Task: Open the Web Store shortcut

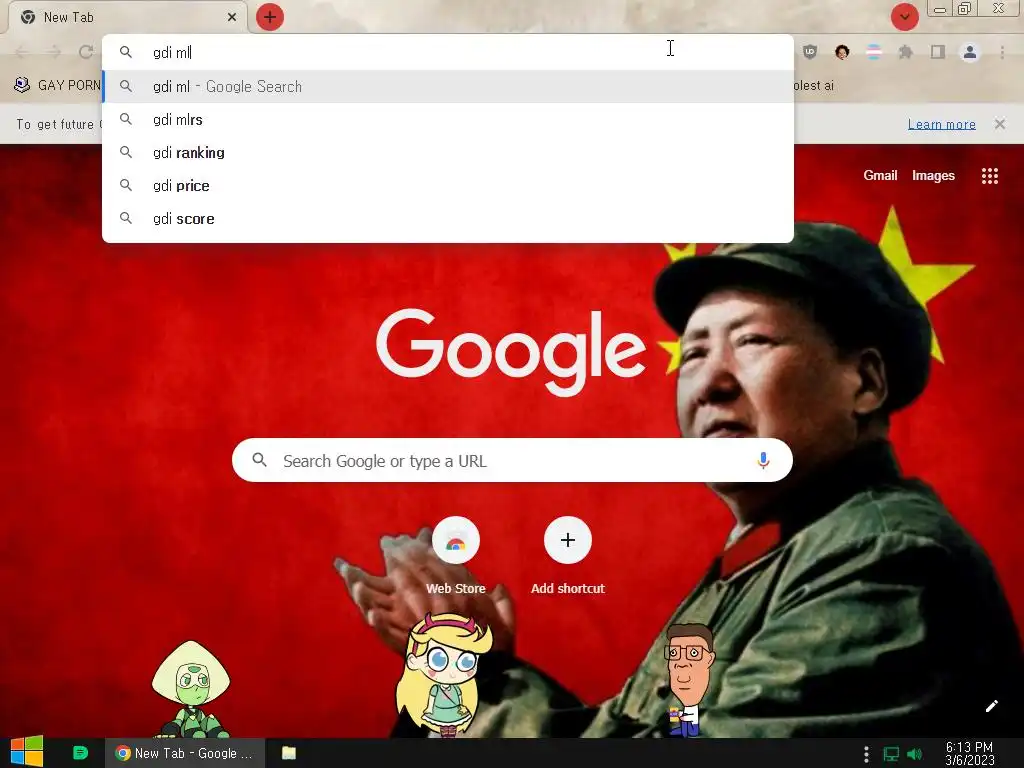Action: coord(456,555)
